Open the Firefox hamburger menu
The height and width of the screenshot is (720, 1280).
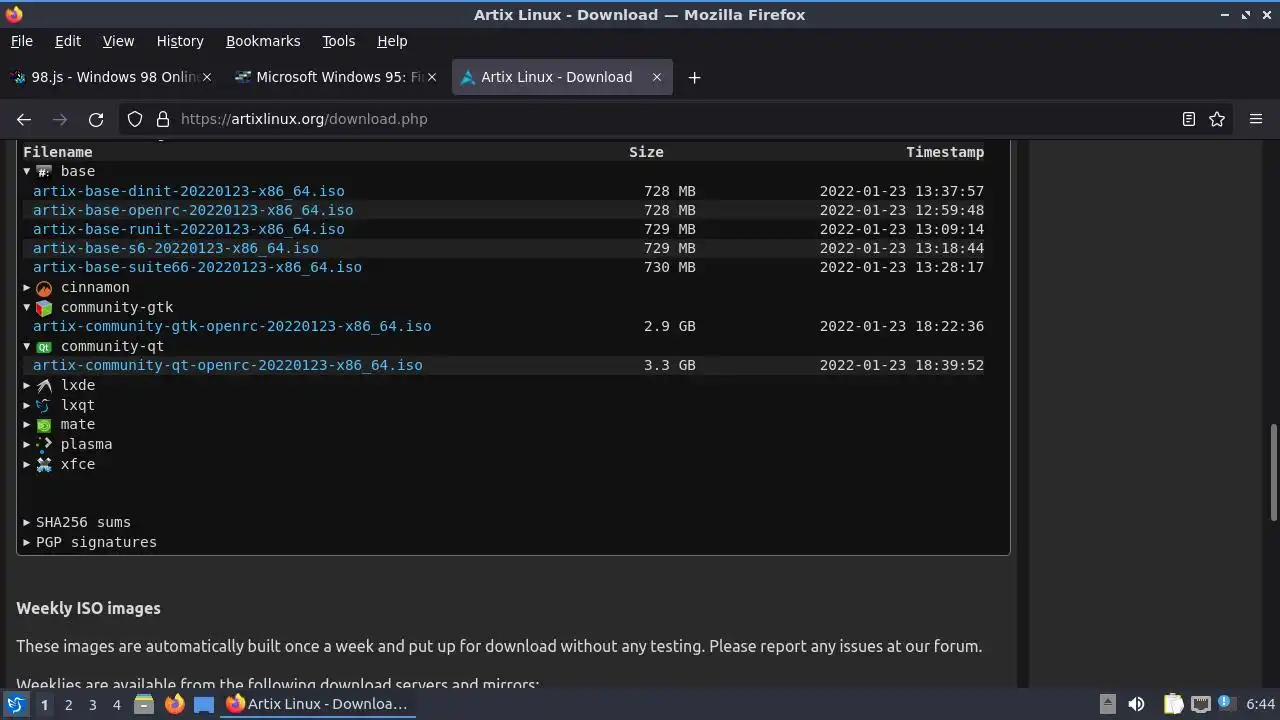click(1256, 119)
